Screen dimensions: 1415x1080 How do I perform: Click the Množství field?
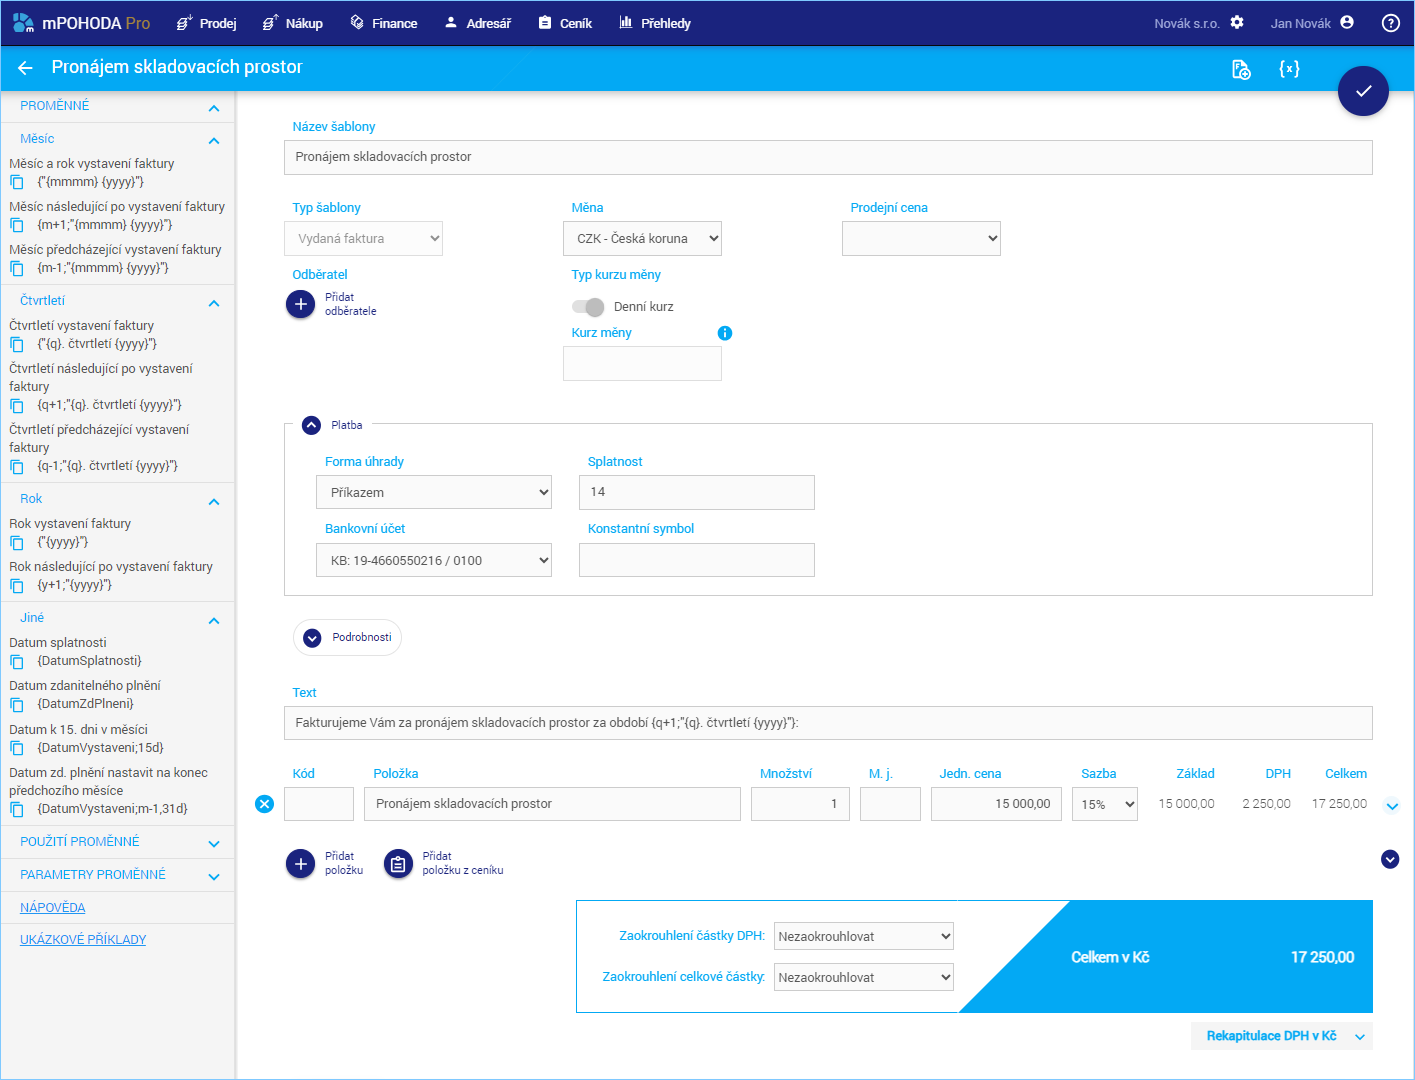pyautogui.click(x=800, y=804)
